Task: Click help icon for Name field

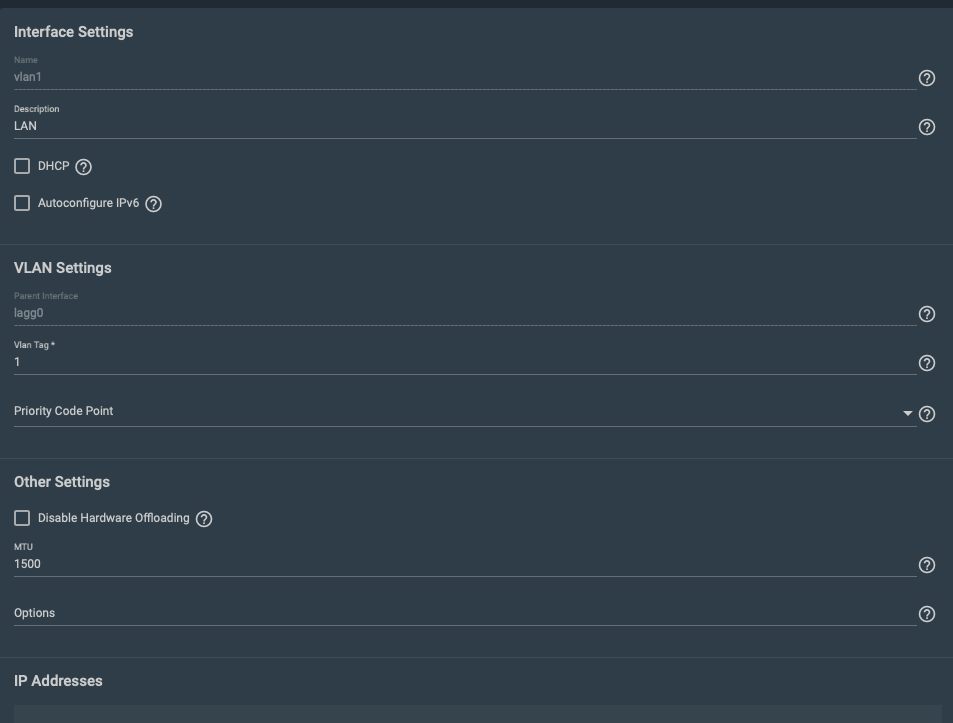Action: [x=927, y=78]
